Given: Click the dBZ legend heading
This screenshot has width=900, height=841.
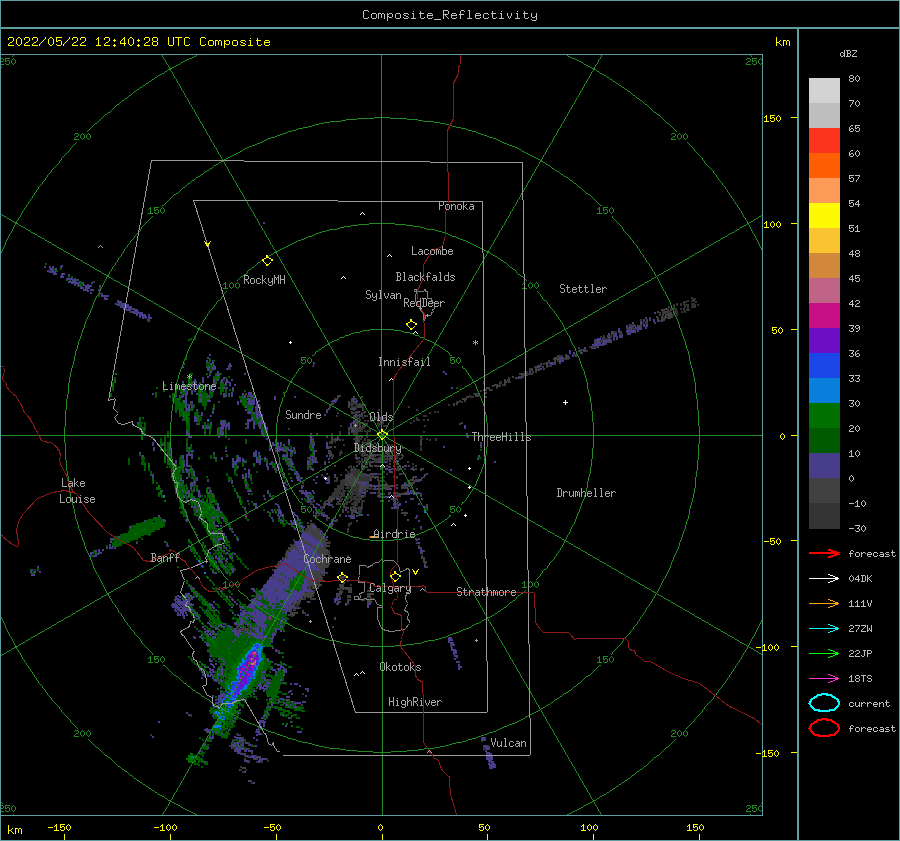Looking at the screenshot, I should click(848, 53).
